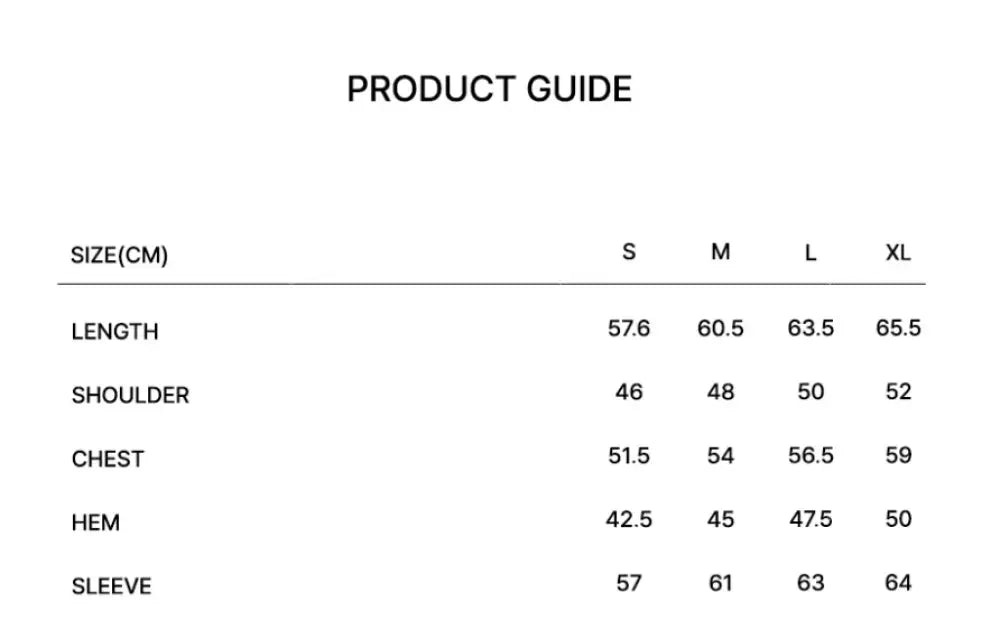Click the chest value 56.5 for L

click(x=810, y=456)
